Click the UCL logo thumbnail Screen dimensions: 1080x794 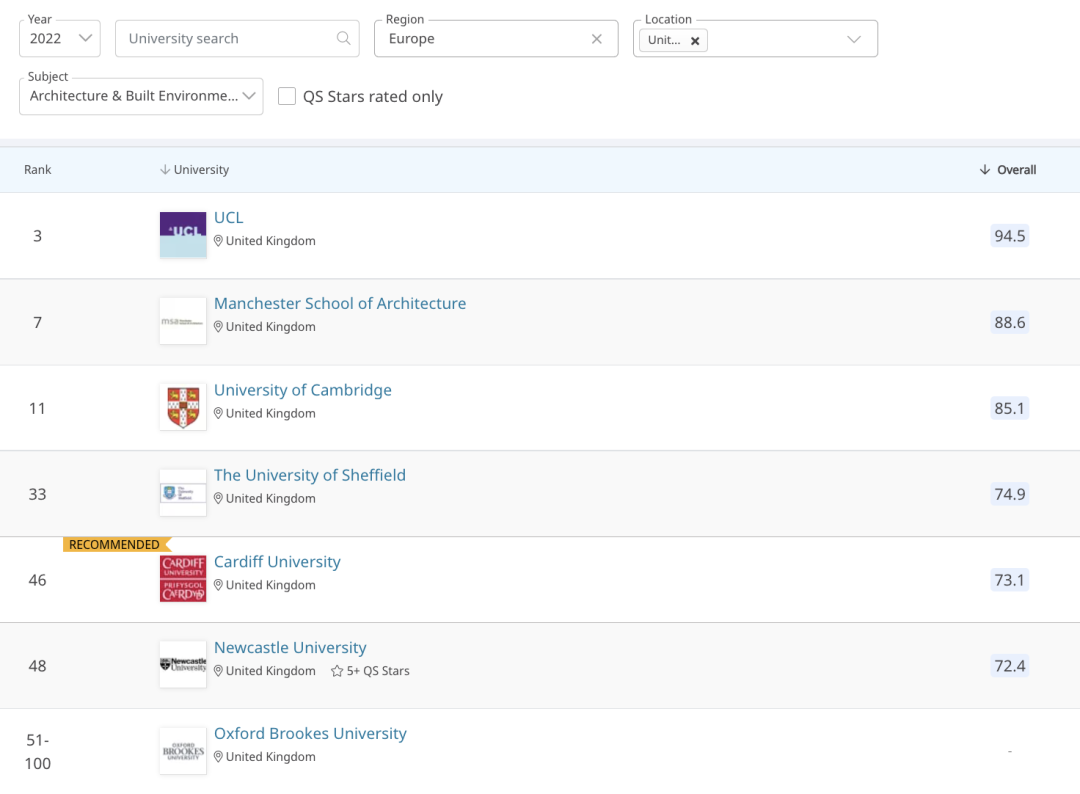tap(183, 235)
